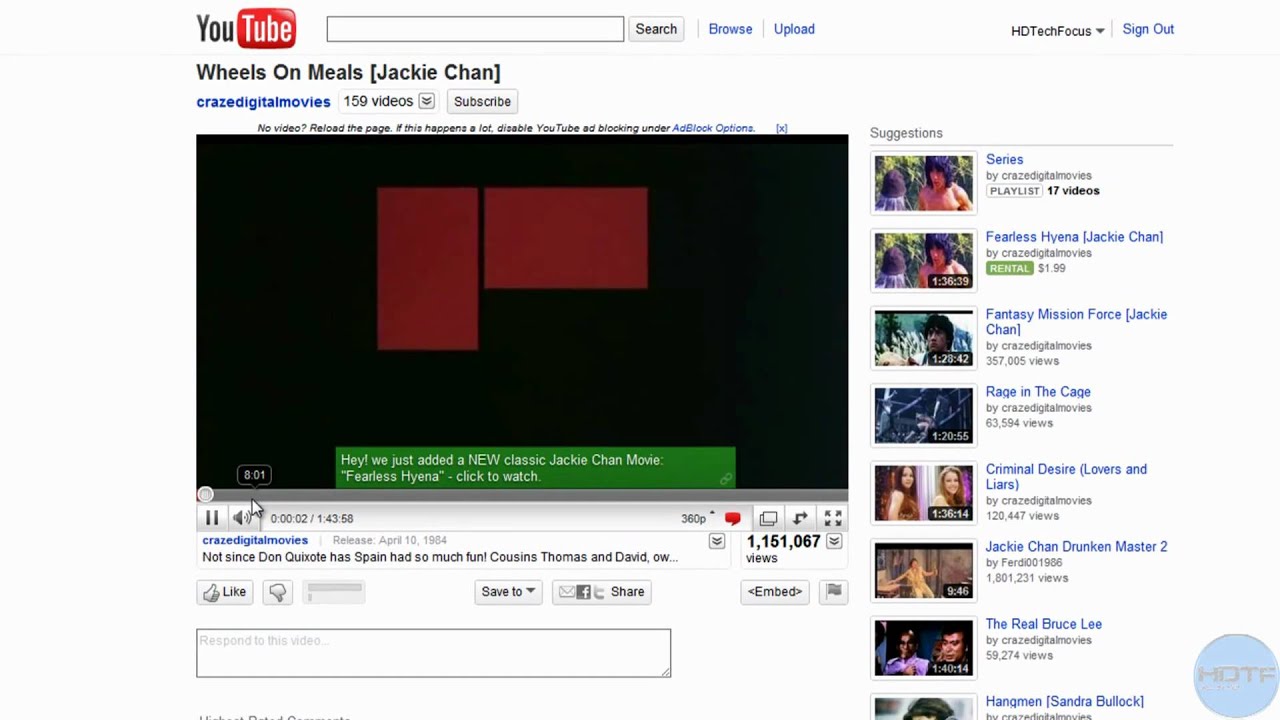The width and height of the screenshot is (1280, 720).
Task: Open the Series playlist title link
Action: click(1004, 159)
